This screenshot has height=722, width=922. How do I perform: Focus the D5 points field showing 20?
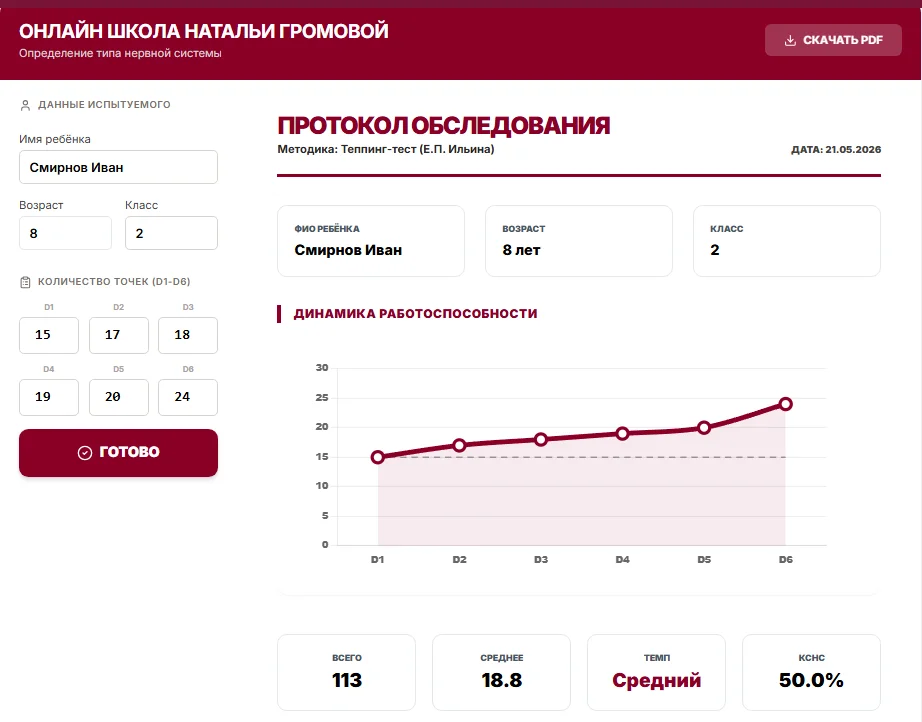click(x=119, y=397)
